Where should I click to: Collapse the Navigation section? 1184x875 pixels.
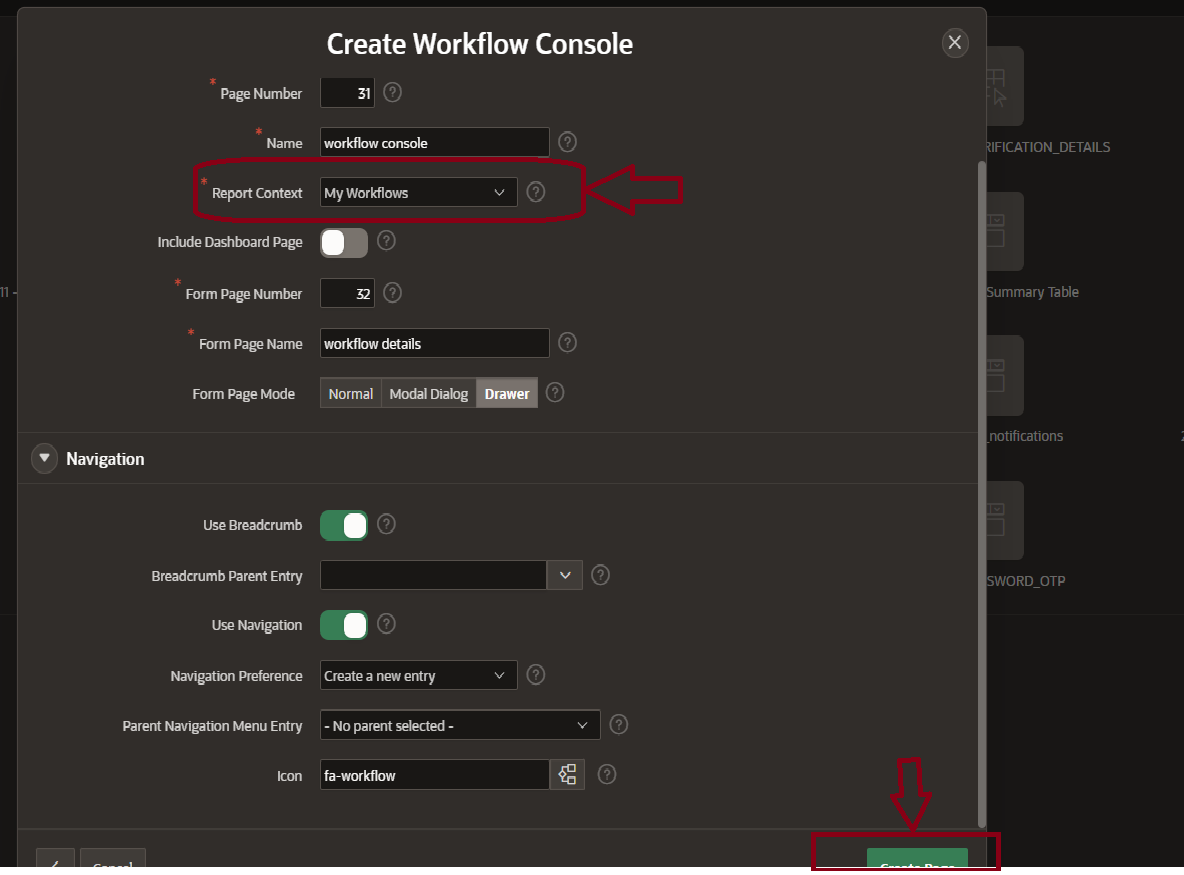[x=45, y=458]
